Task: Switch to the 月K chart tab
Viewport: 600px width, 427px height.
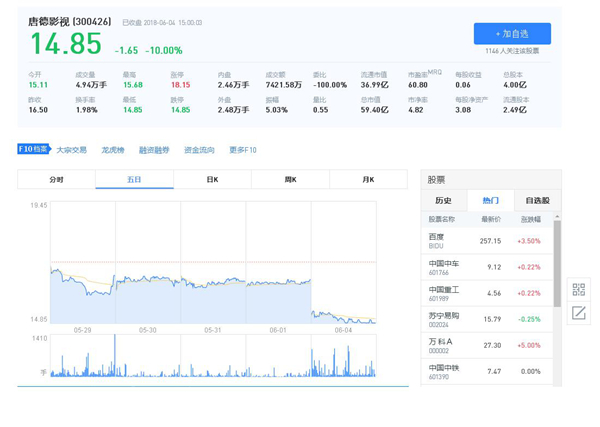Action: coord(368,180)
